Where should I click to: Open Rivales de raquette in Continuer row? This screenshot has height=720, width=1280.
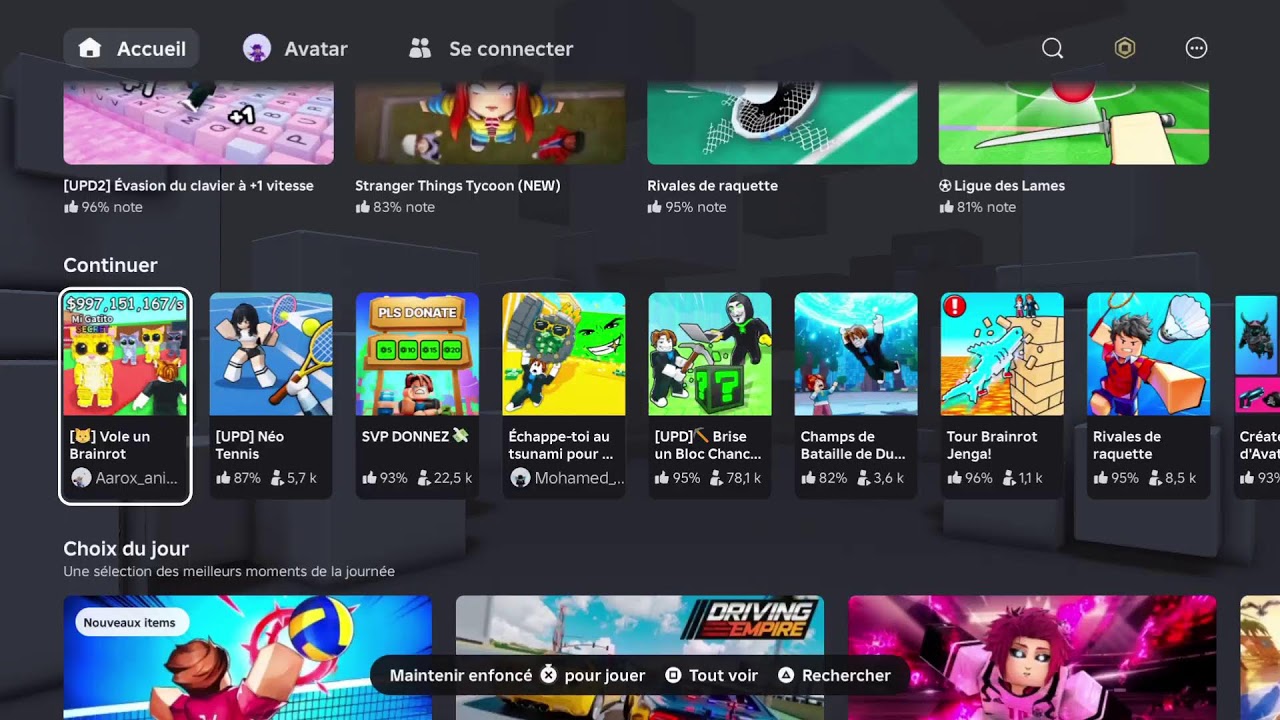[x=1148, y=396]
